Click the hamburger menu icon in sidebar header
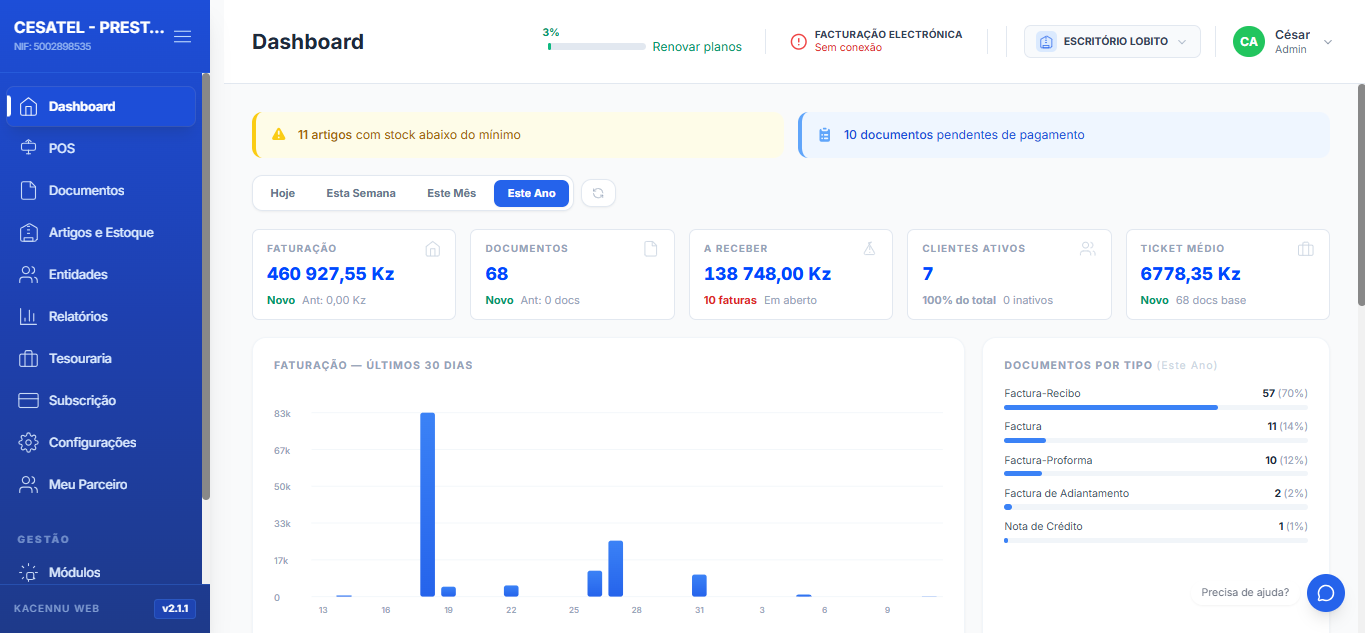The height and width of the screenshot is (633, 1365). [182, 37]
